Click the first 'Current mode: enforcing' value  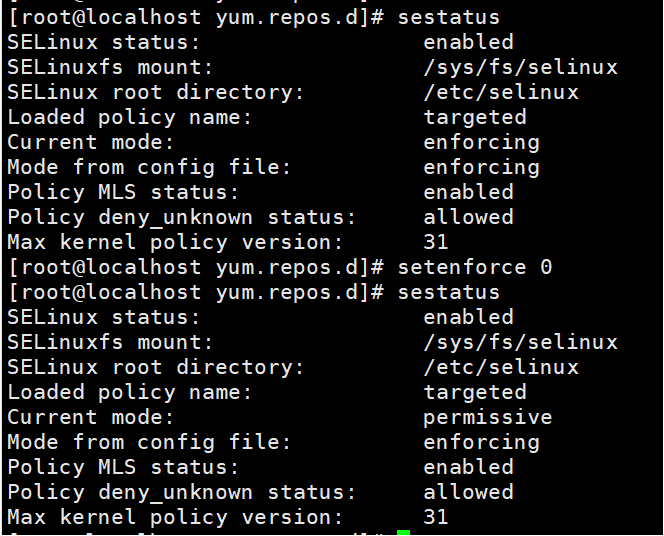(481, 143)
